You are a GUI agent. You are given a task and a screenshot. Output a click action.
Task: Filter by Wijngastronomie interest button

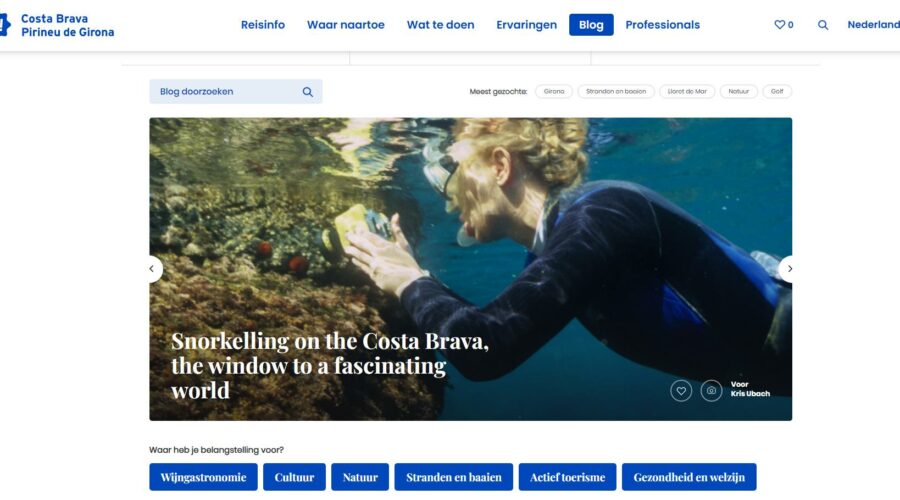(203, 477)
